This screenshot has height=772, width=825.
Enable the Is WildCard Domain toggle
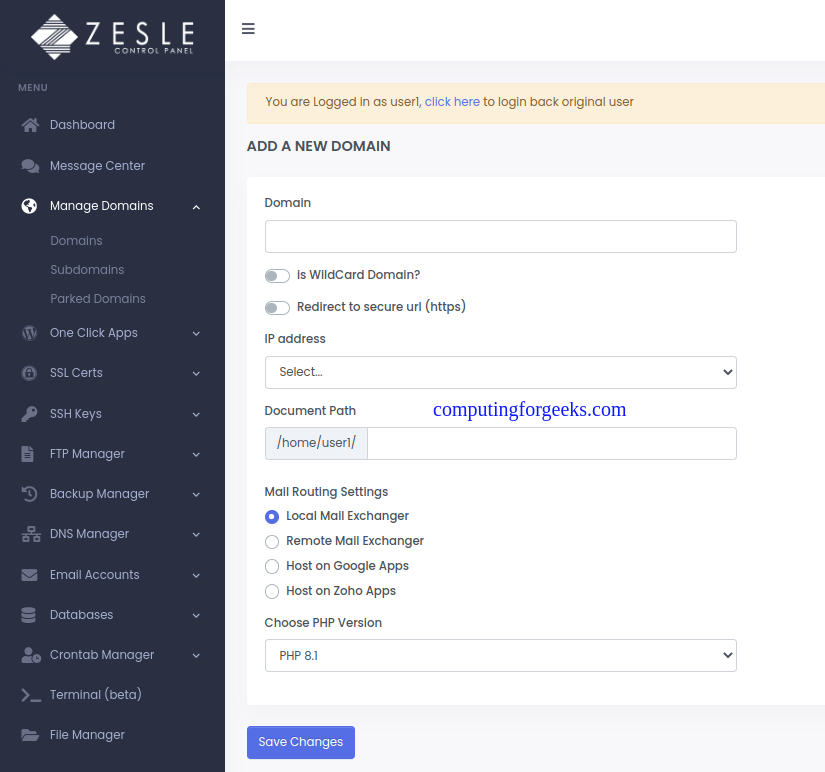277,276
